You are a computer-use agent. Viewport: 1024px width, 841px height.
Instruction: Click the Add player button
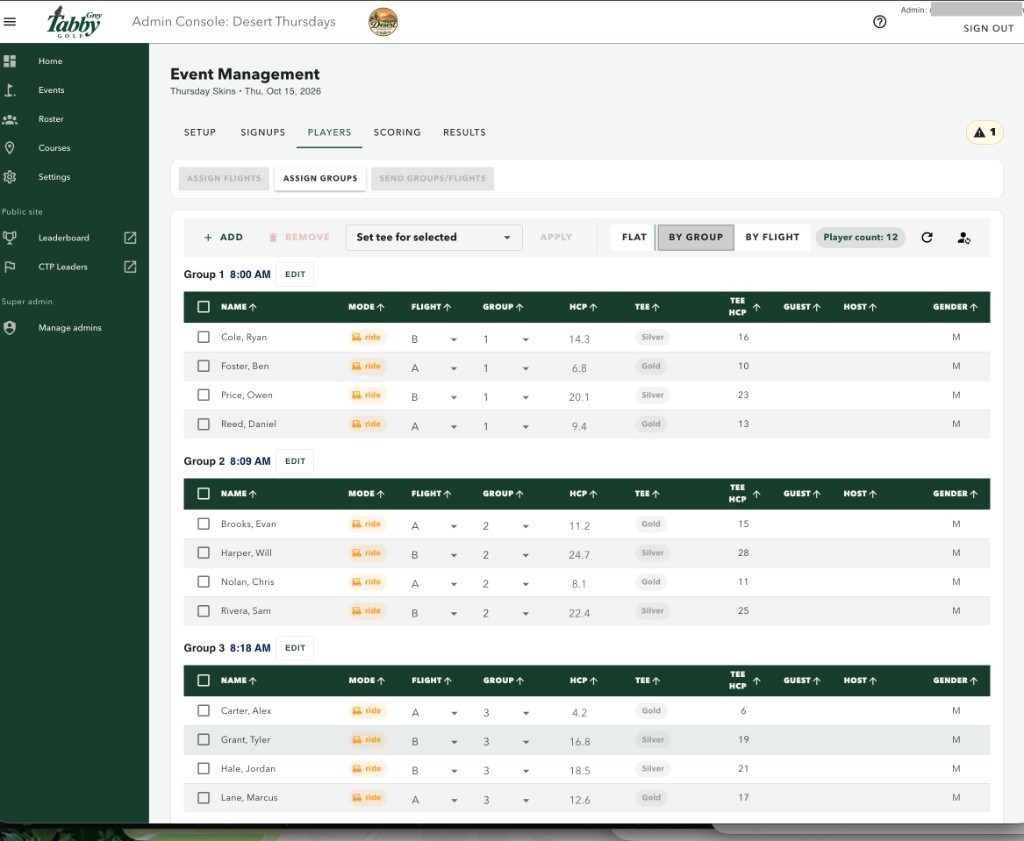[223, 238]
